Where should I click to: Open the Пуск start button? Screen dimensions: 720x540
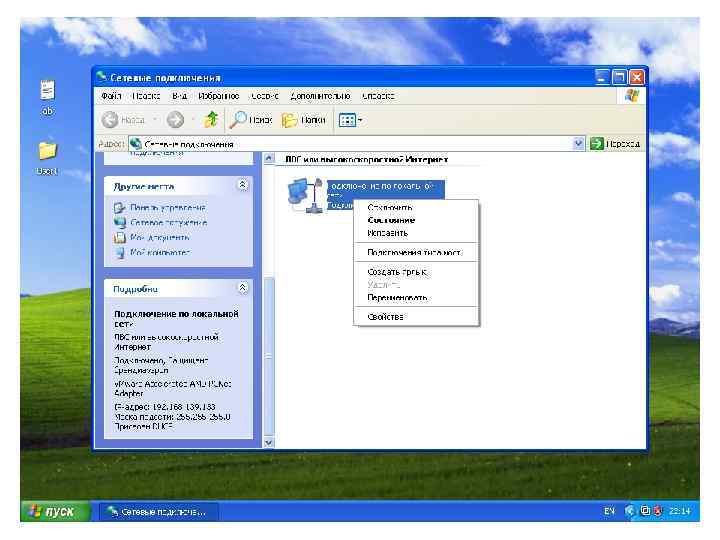pos(56,511)
